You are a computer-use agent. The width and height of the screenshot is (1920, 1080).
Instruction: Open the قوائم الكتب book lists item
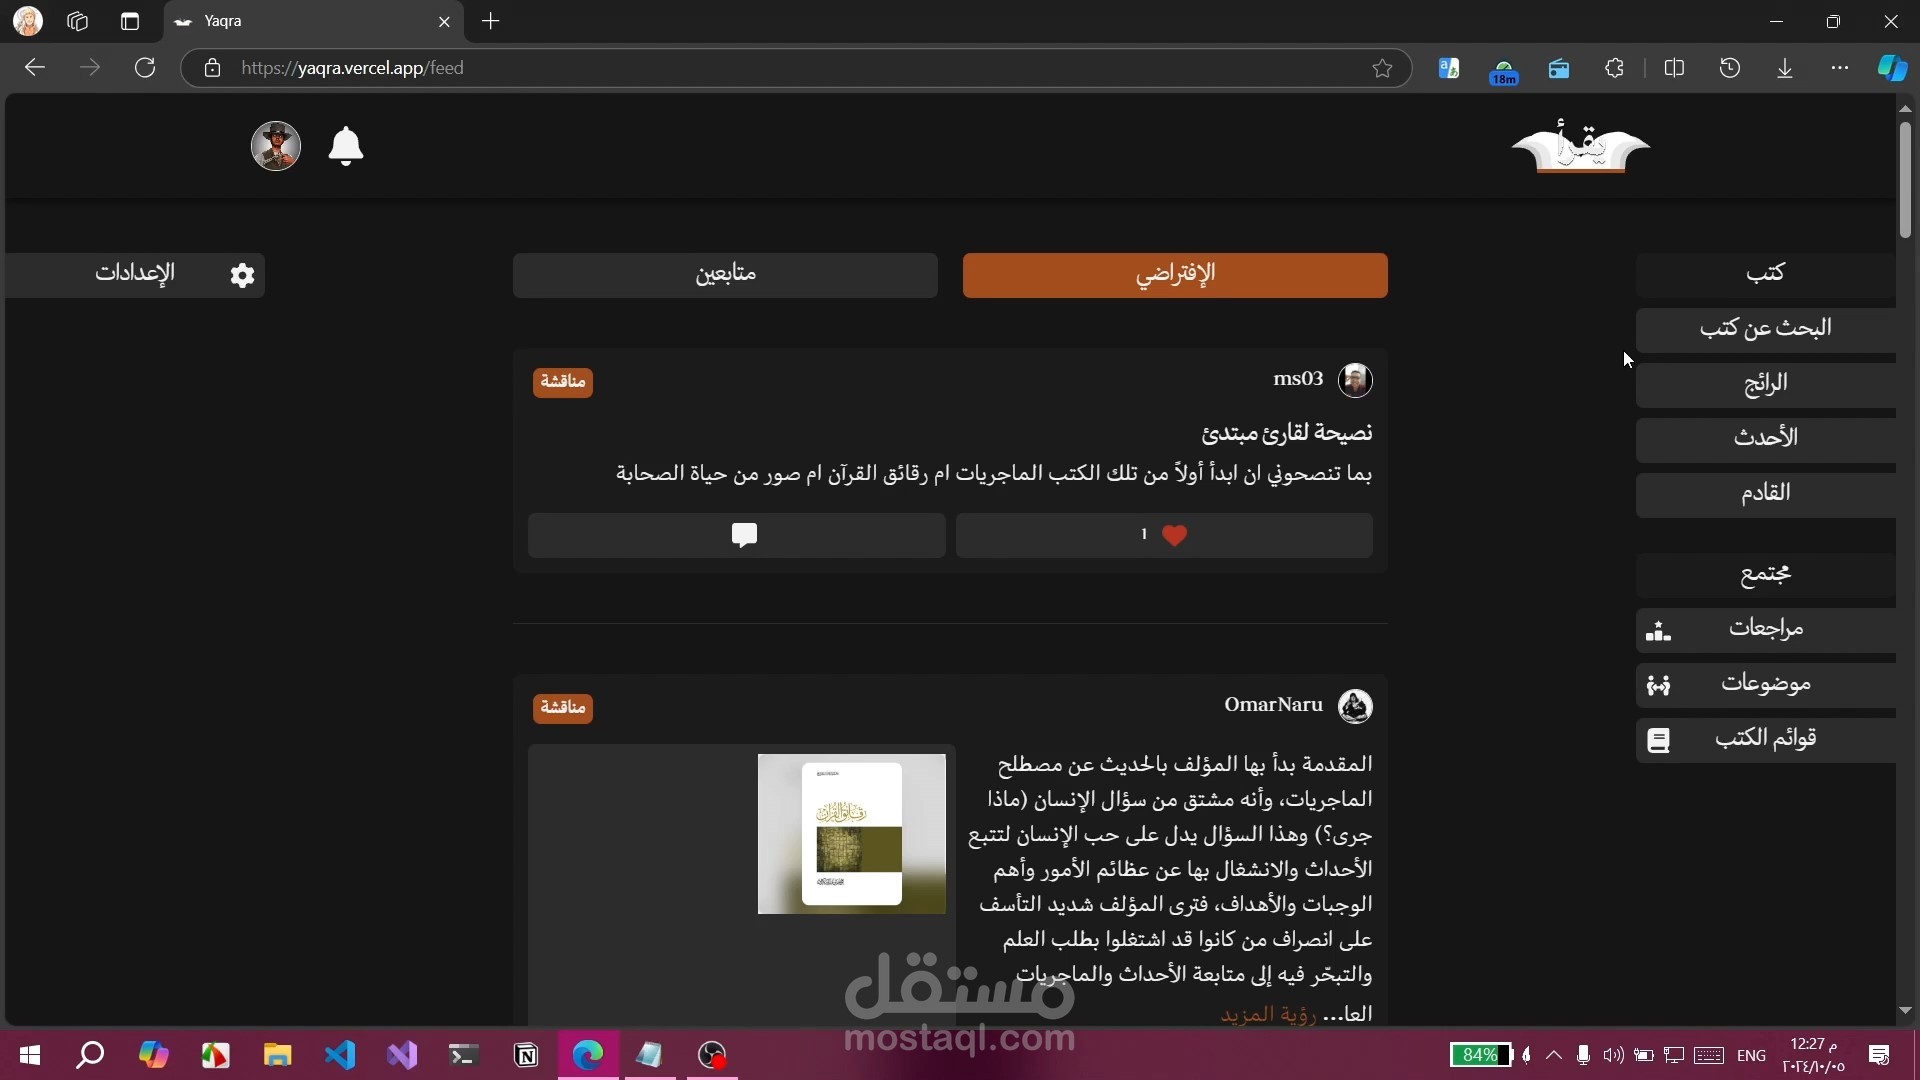(x=1765, y=739)
